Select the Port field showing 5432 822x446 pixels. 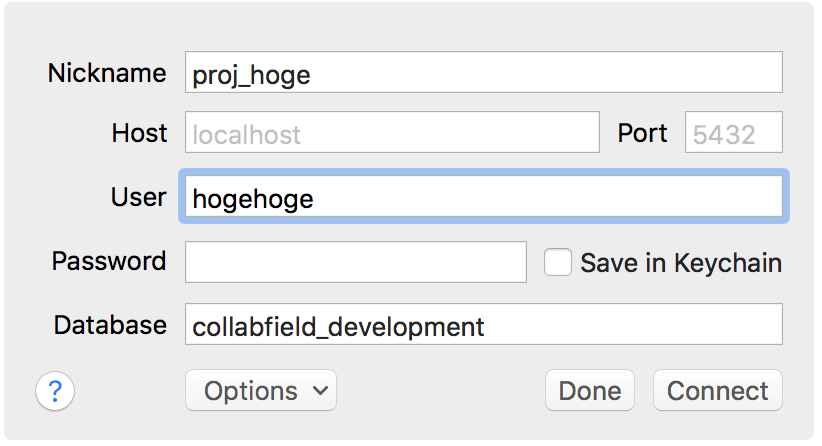[x=733, y=133]
